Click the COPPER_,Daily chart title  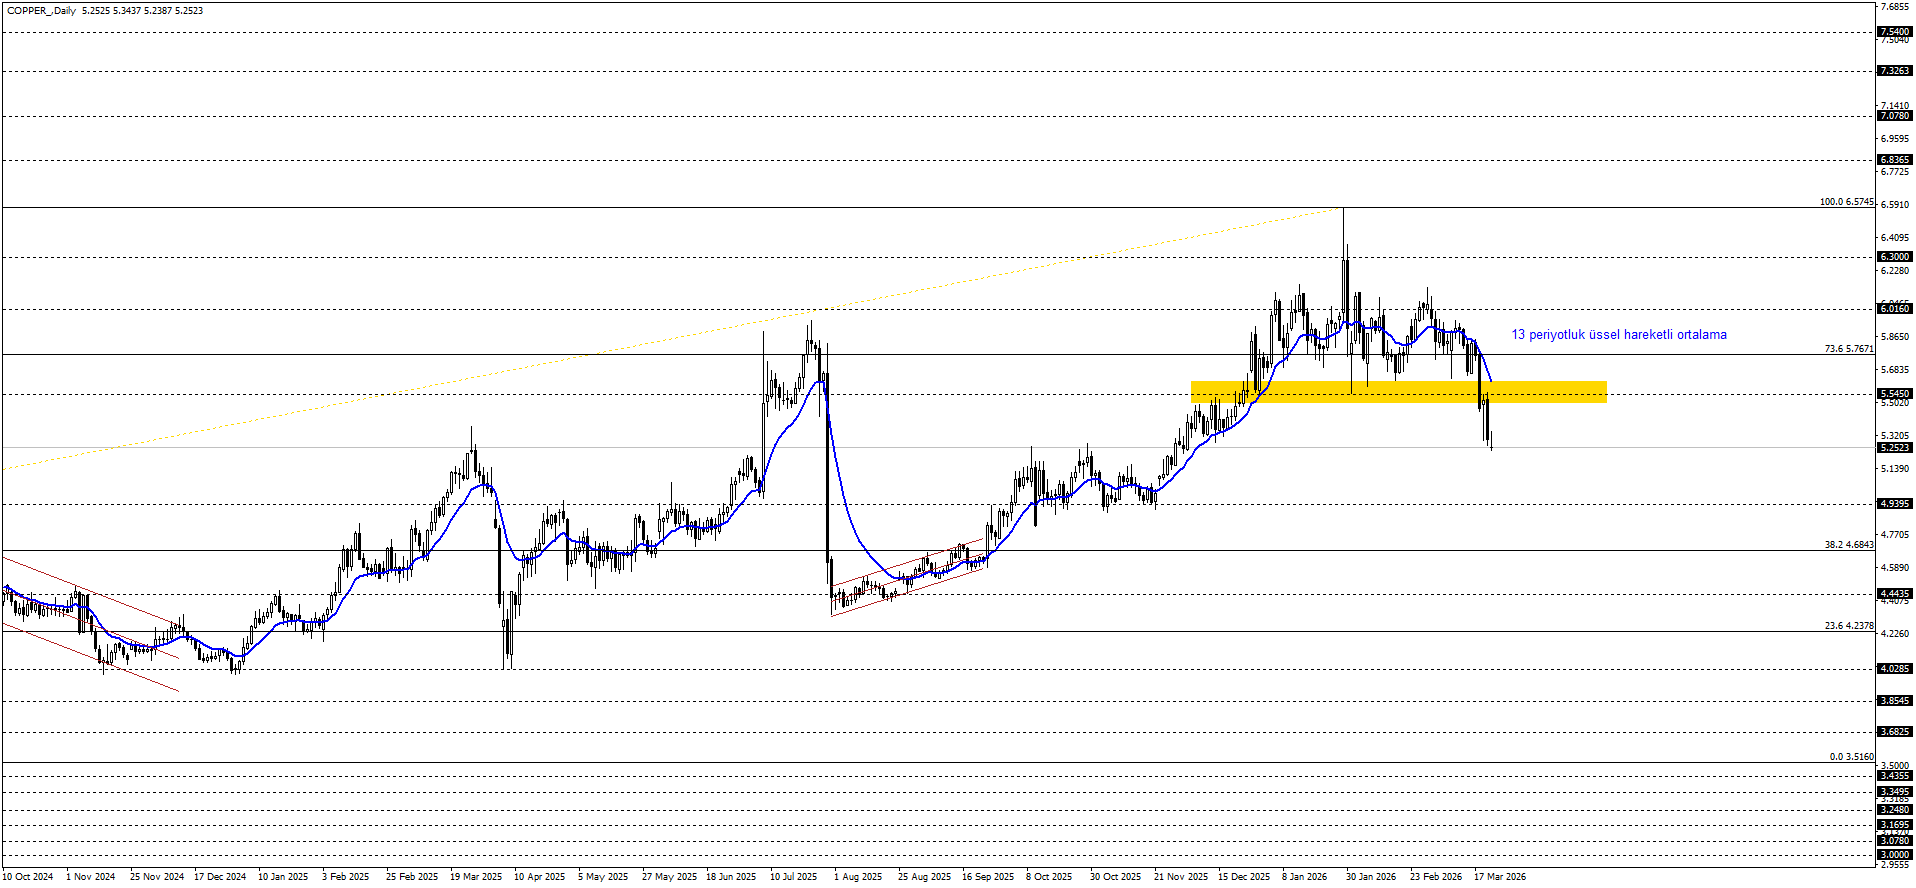[x=42, y=11]
